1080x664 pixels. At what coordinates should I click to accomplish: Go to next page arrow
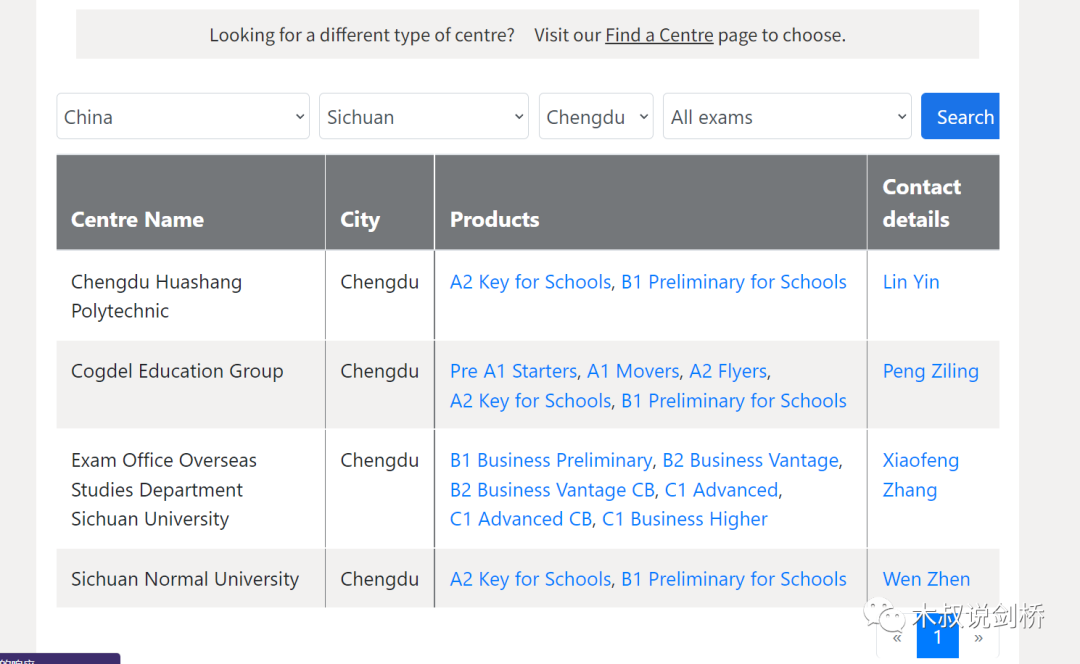coord(978,637)
